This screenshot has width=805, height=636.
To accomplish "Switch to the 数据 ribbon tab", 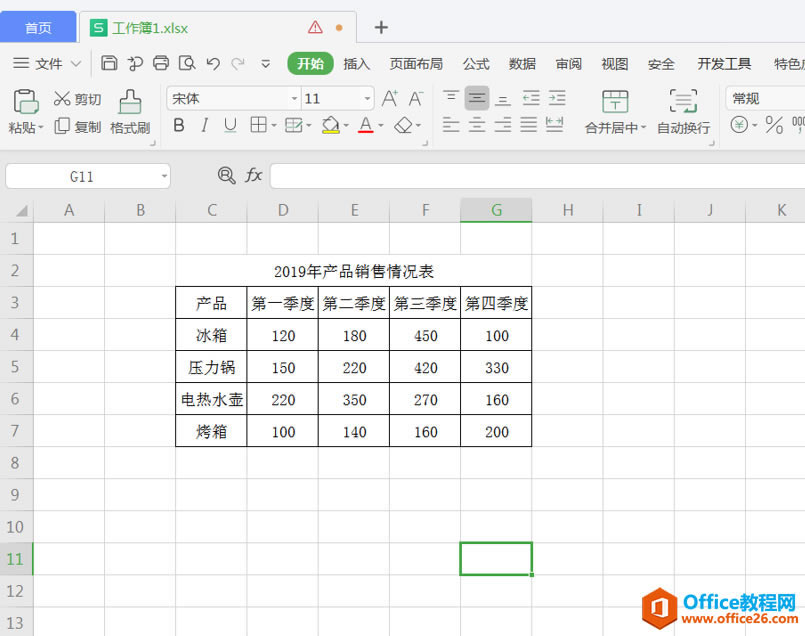I will tap(522, 64).
